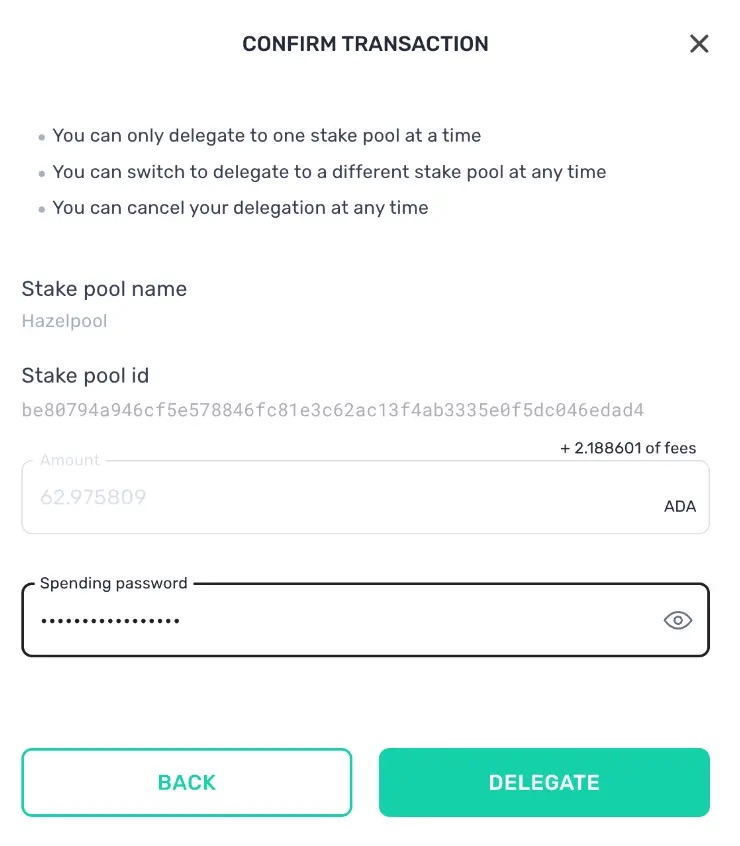Screen dimensions: 740x846
Task: Click the Stake pool id heading
Action: [85, 375]
